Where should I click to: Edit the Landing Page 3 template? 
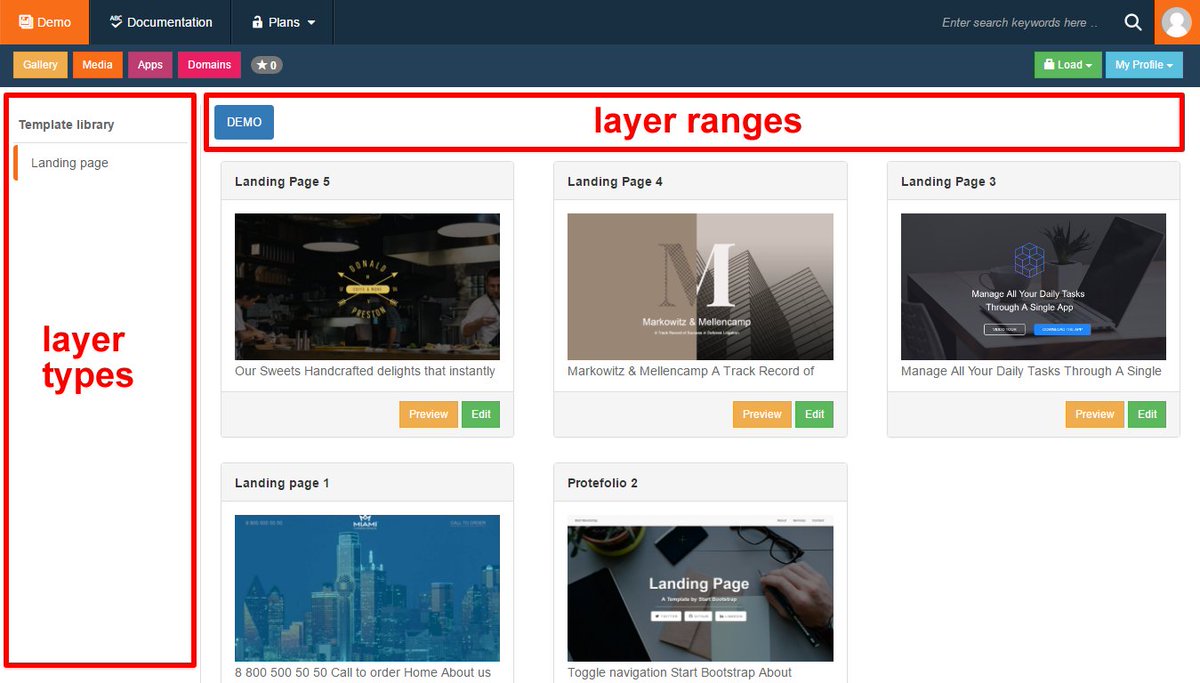[x=1147, y=414]
